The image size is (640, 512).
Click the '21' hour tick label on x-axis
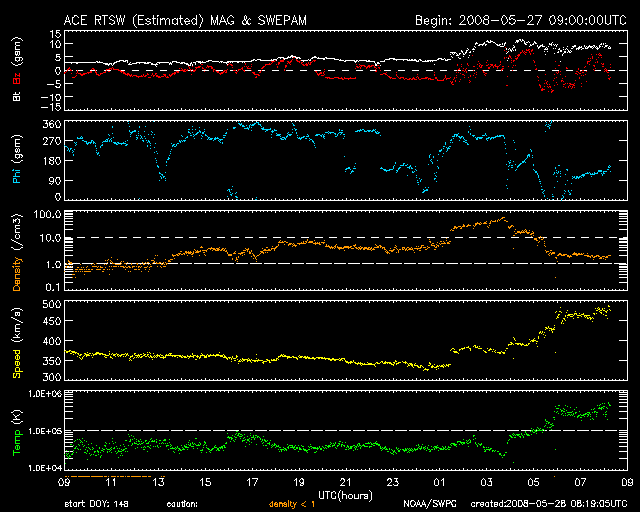[x=346, y=483]
